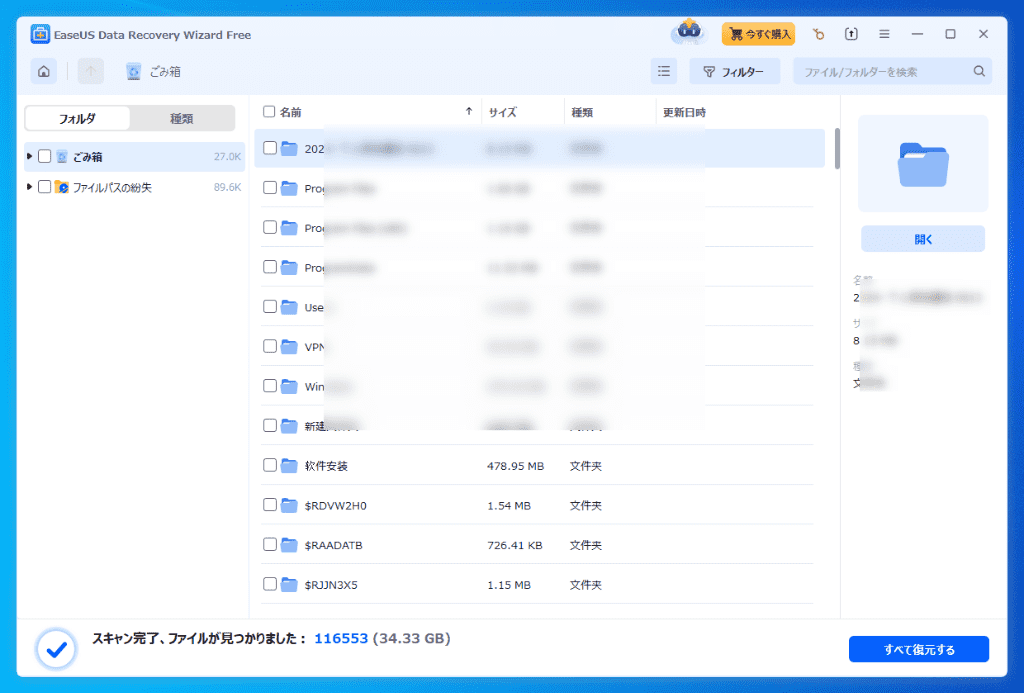Click the sort arrow in 名前 column
This screenshot has height=693, width=1024.
coord(468,112)
